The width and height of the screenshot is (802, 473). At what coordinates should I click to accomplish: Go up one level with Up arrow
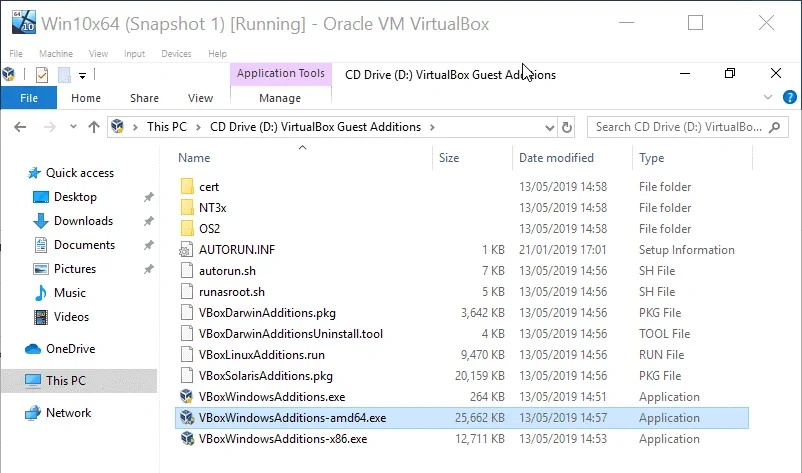coord(92,127)
